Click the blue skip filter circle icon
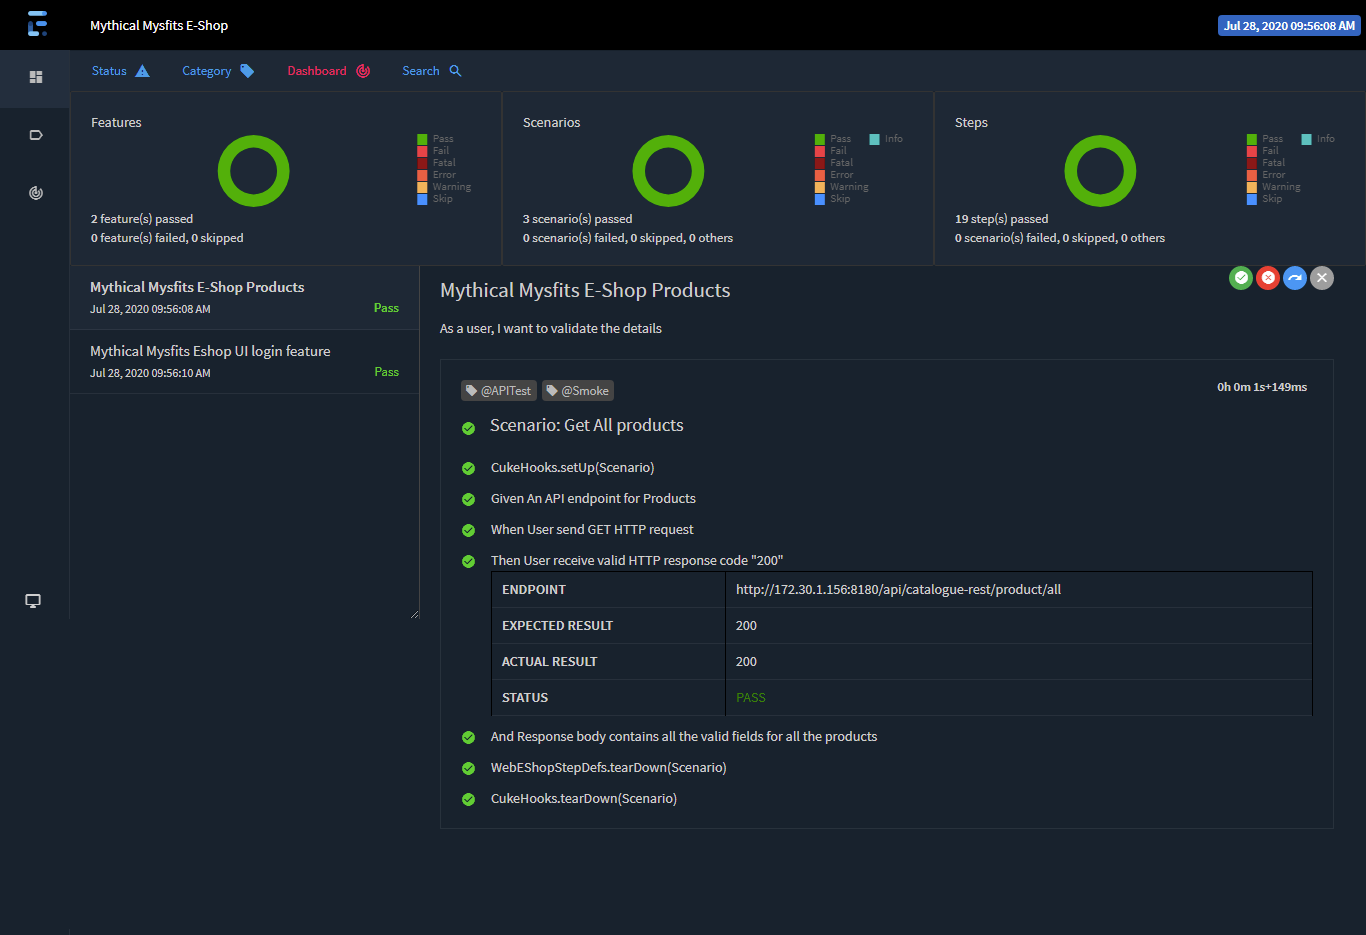Screen dimensions: 1366x935 pyautogui.click(x=1295, y=278)
